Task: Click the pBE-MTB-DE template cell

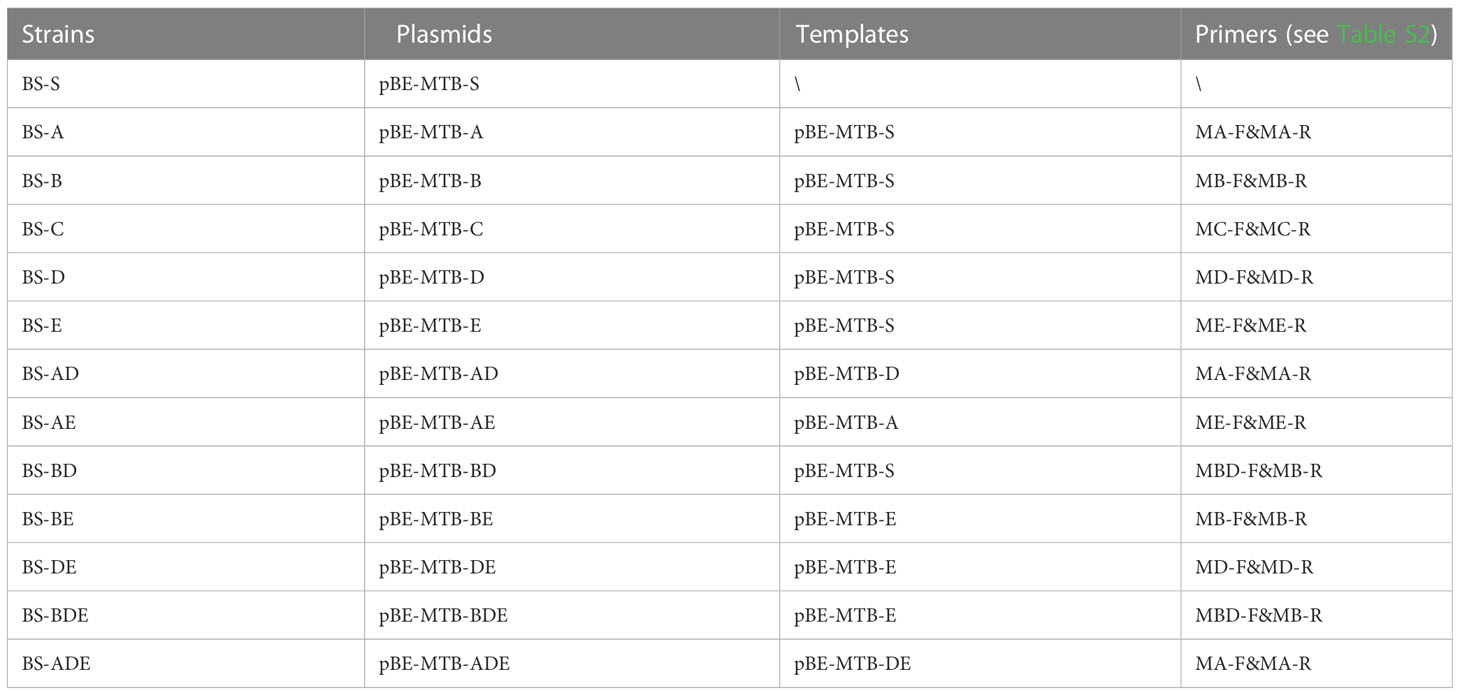Action: 980,664
